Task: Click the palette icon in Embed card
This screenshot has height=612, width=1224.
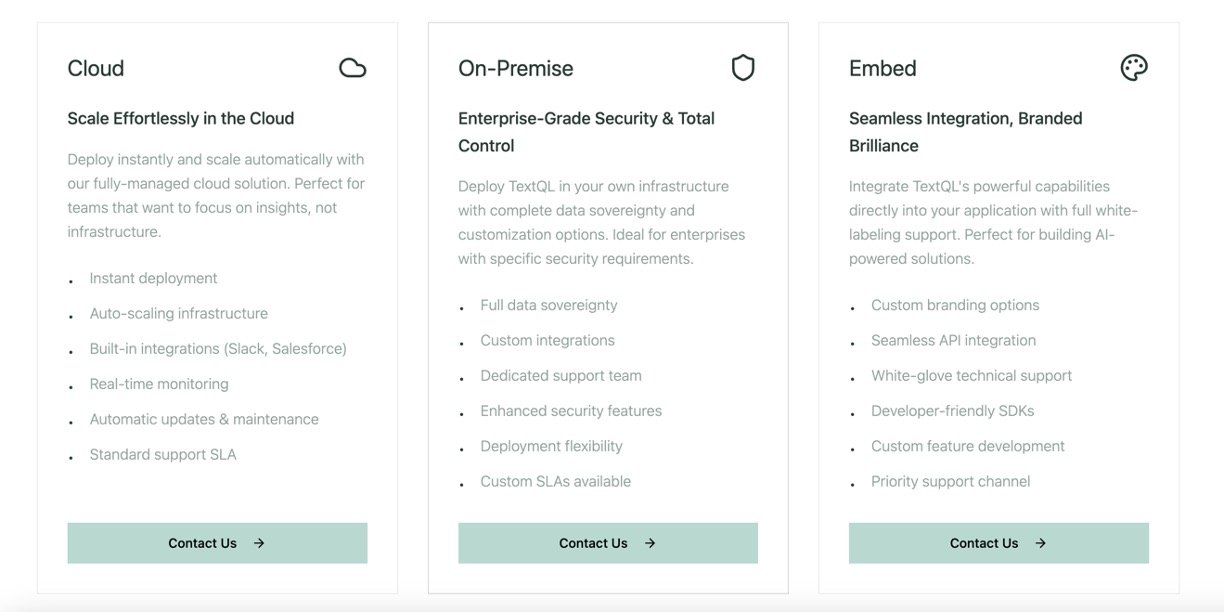Action: click(1134, 68)
